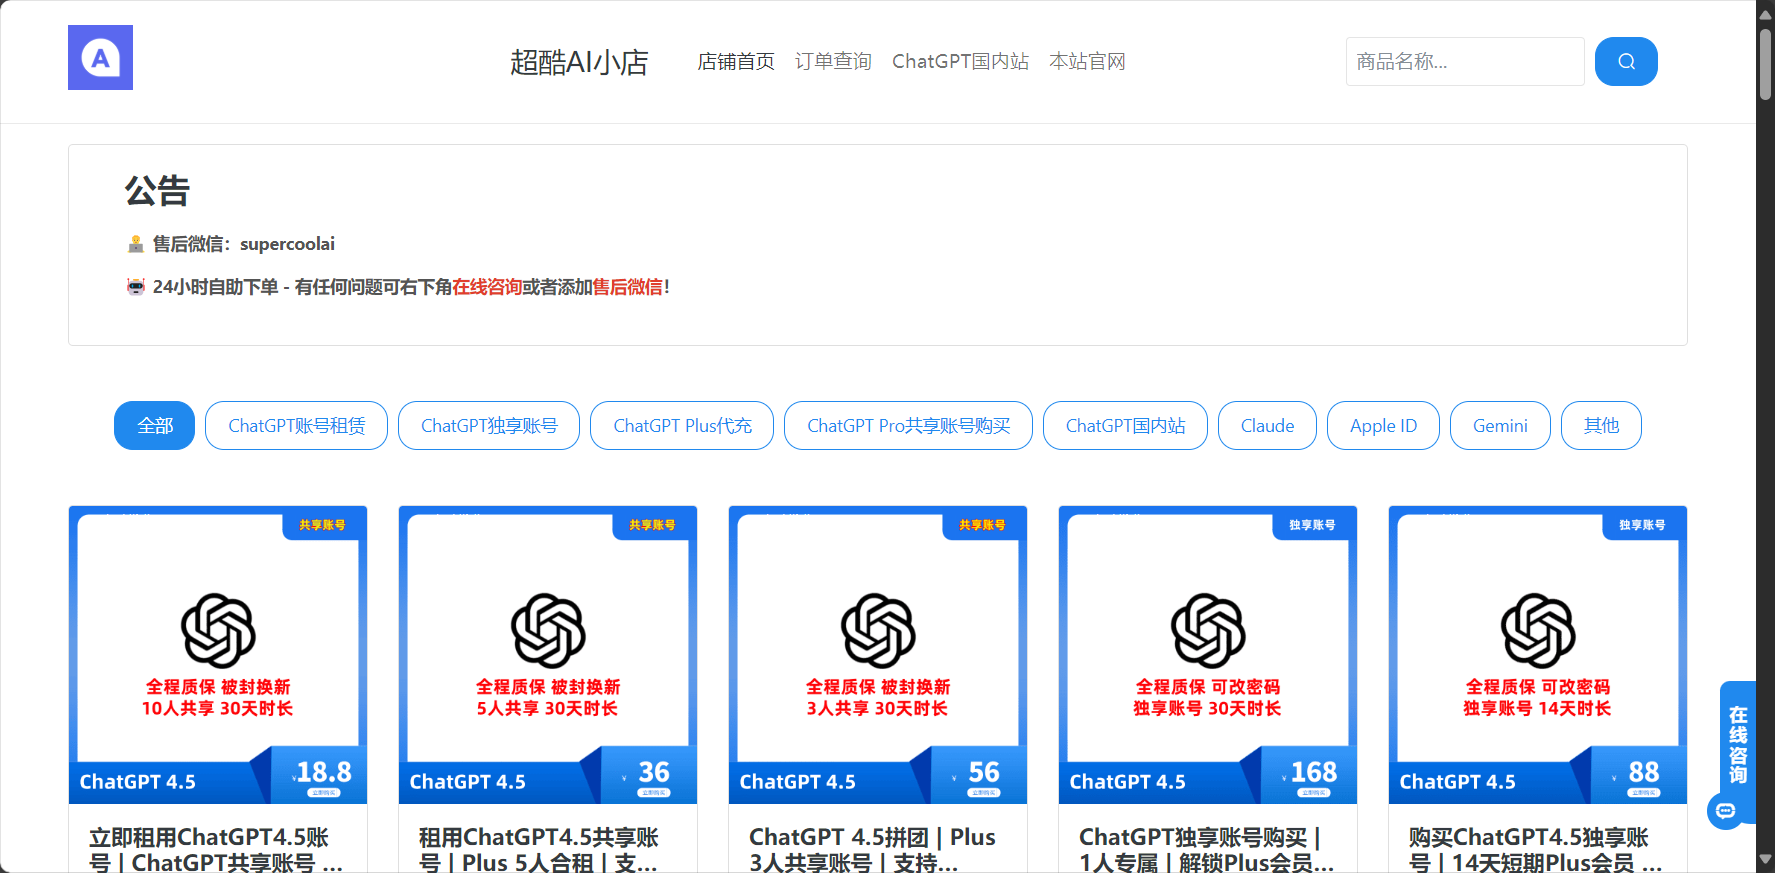1775x873 pixels.
Task: Filter products by Apple ID category
Action: pos(1383,426)
